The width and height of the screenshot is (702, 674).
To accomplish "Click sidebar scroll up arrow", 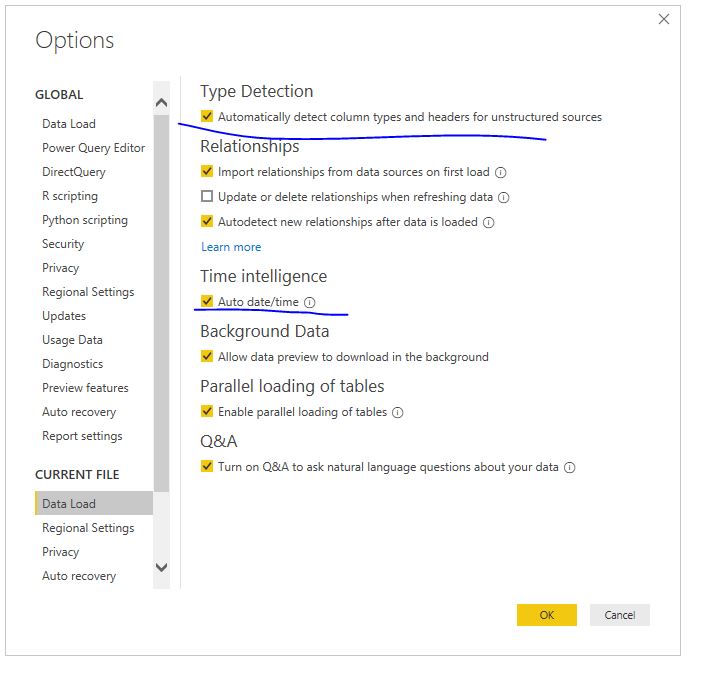I will (161, 103).
